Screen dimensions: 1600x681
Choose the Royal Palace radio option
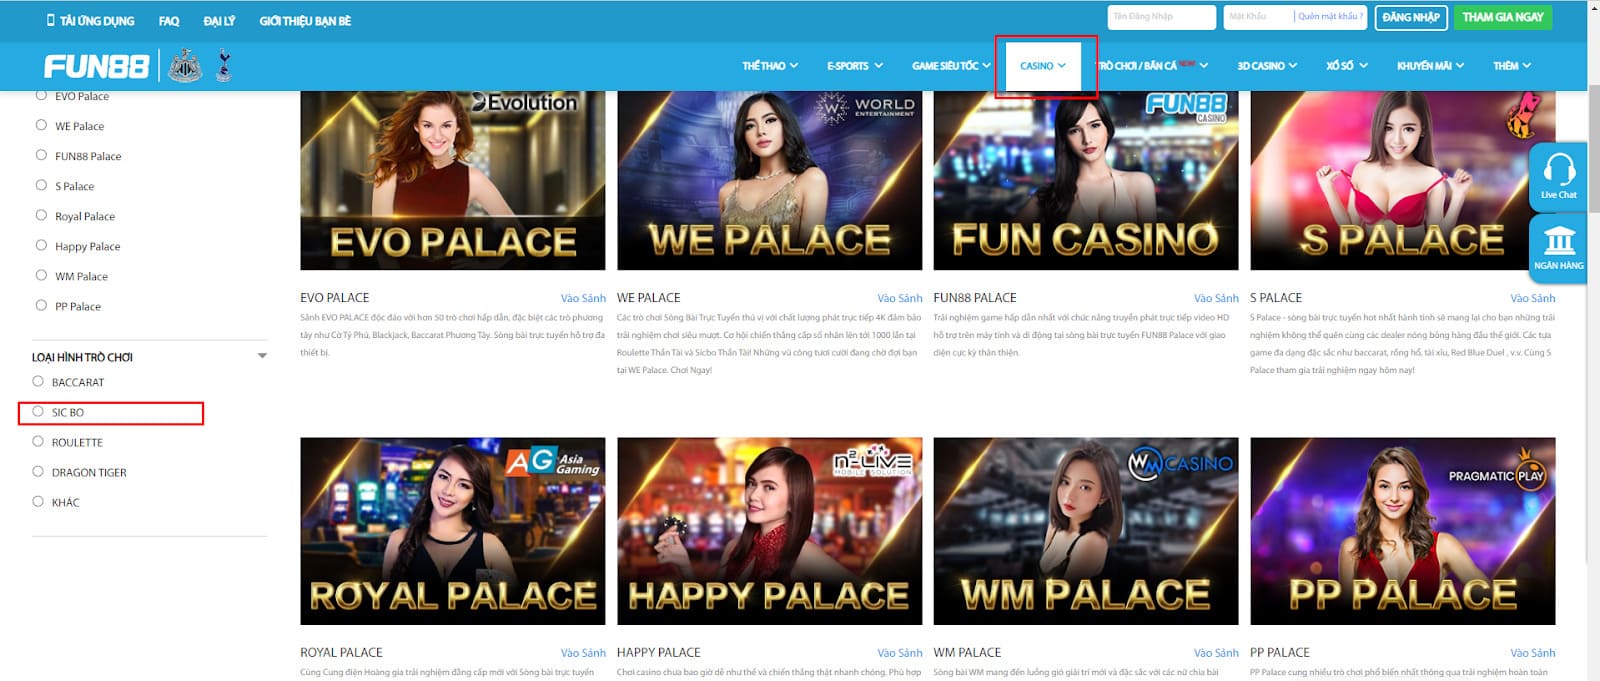click(41, 215)
